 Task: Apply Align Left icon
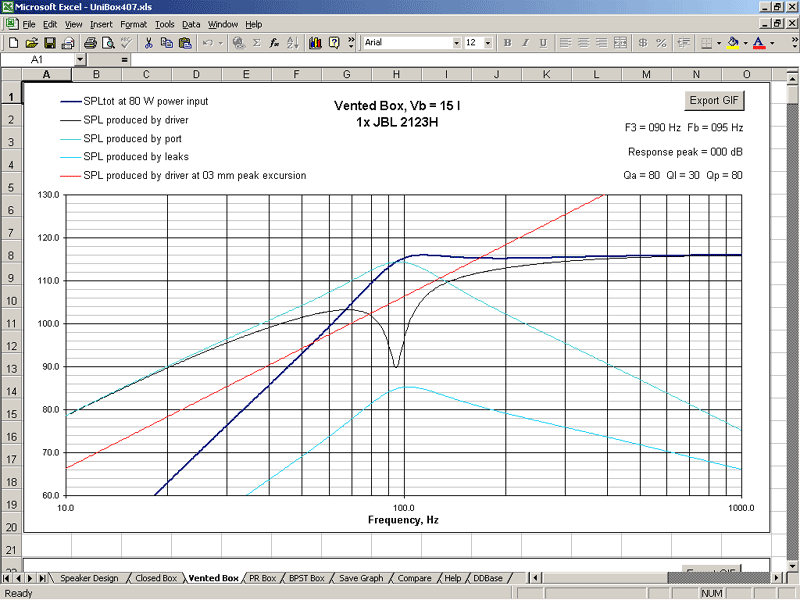pos(565,43)
